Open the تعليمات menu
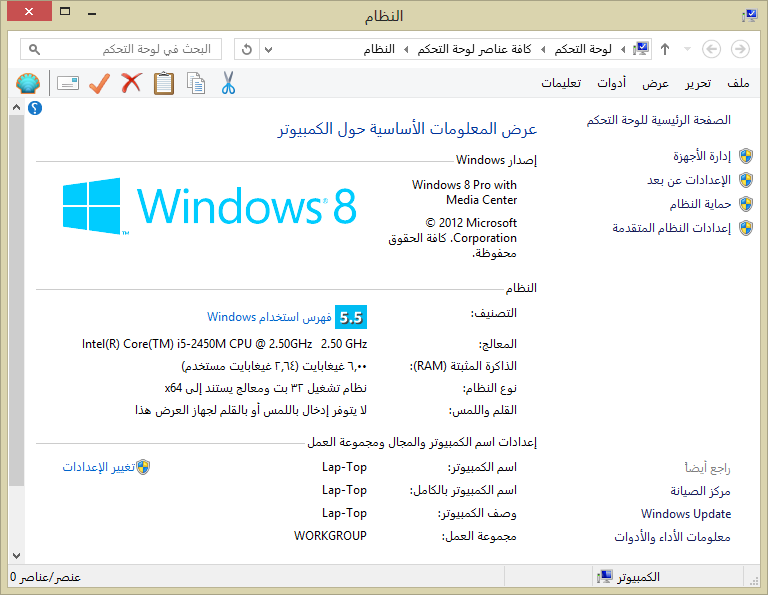The height and width of the screenshot is (595, 768). point(561,83)
